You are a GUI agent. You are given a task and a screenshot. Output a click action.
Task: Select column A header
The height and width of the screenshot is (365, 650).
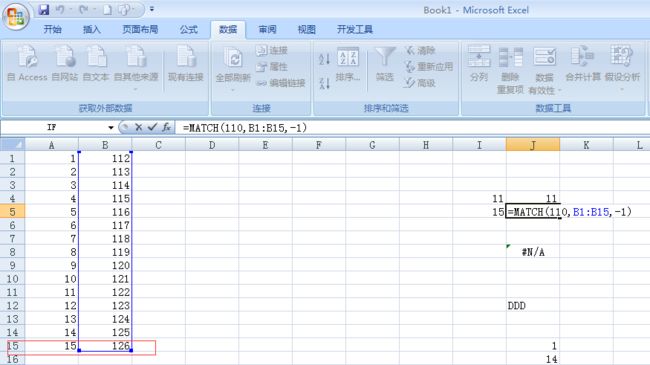51,145
